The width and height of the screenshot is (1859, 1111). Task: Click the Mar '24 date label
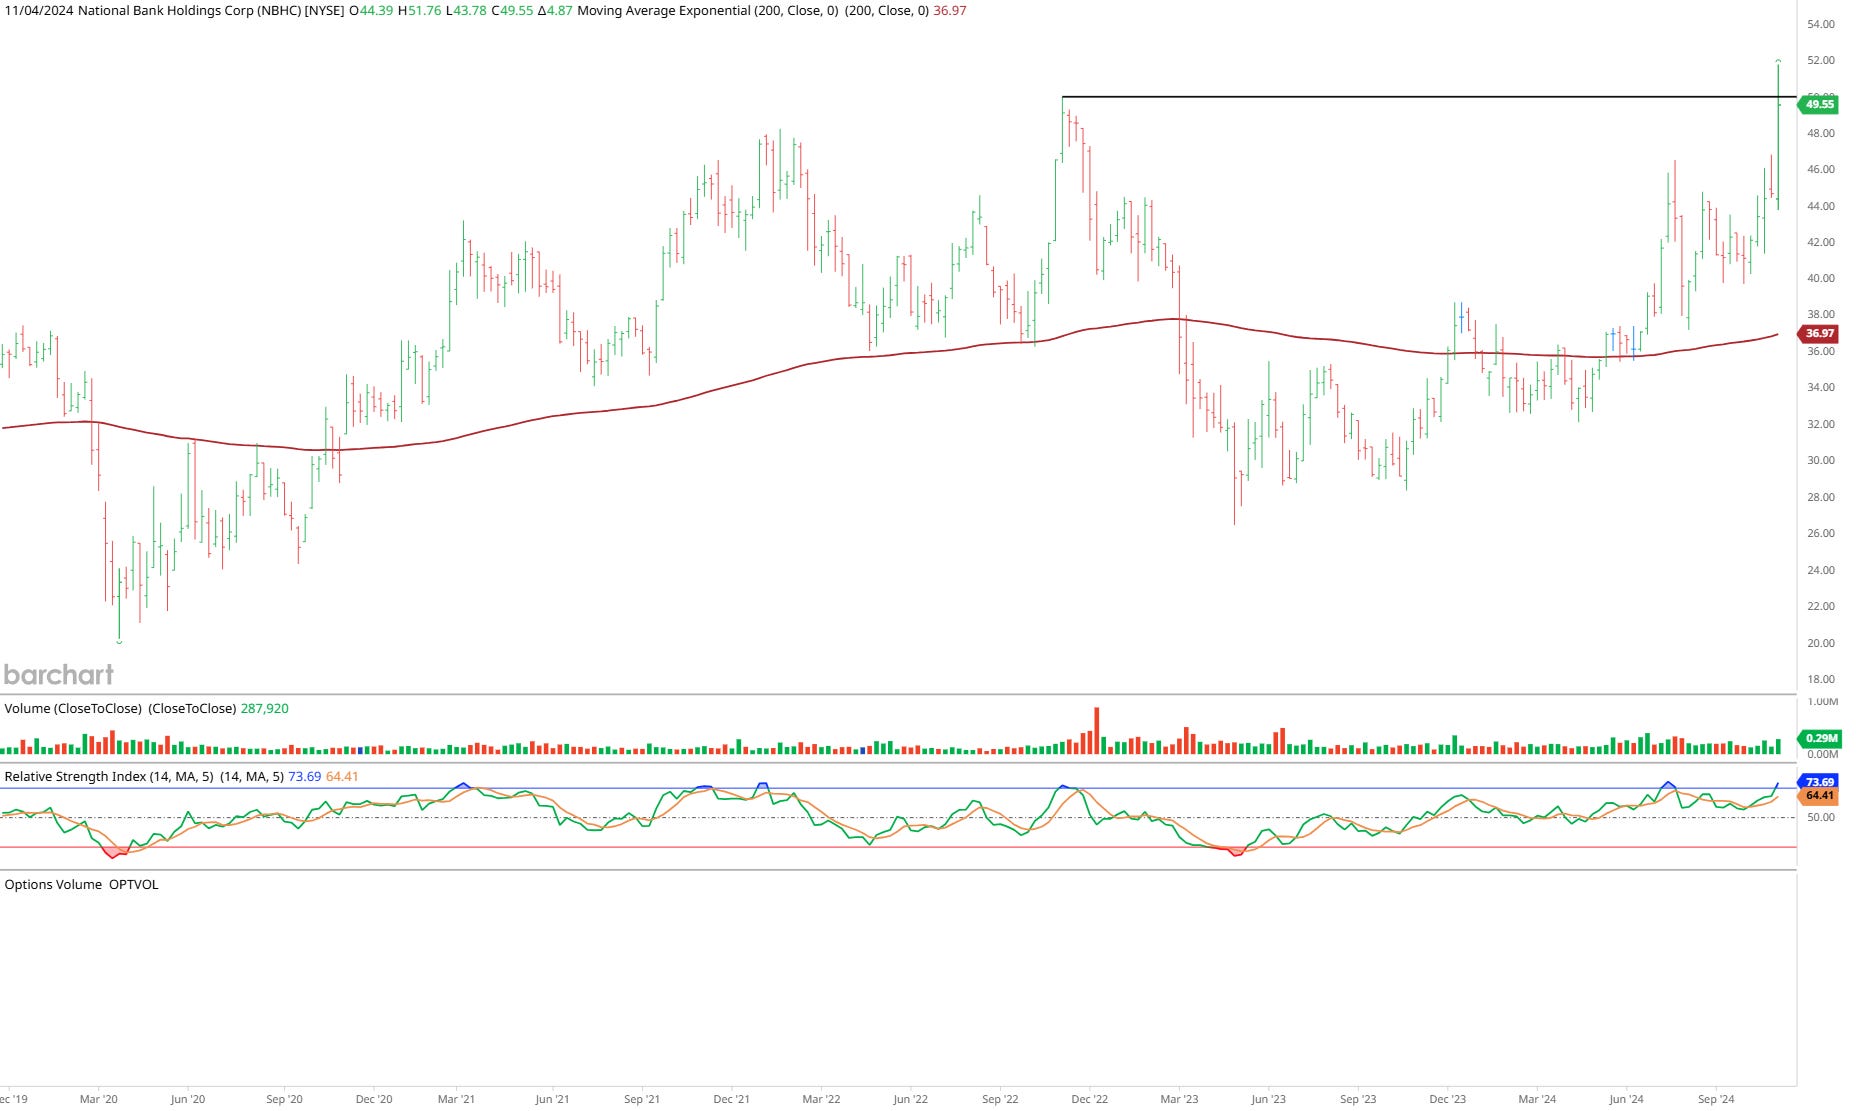[x=1537, y=1099]
